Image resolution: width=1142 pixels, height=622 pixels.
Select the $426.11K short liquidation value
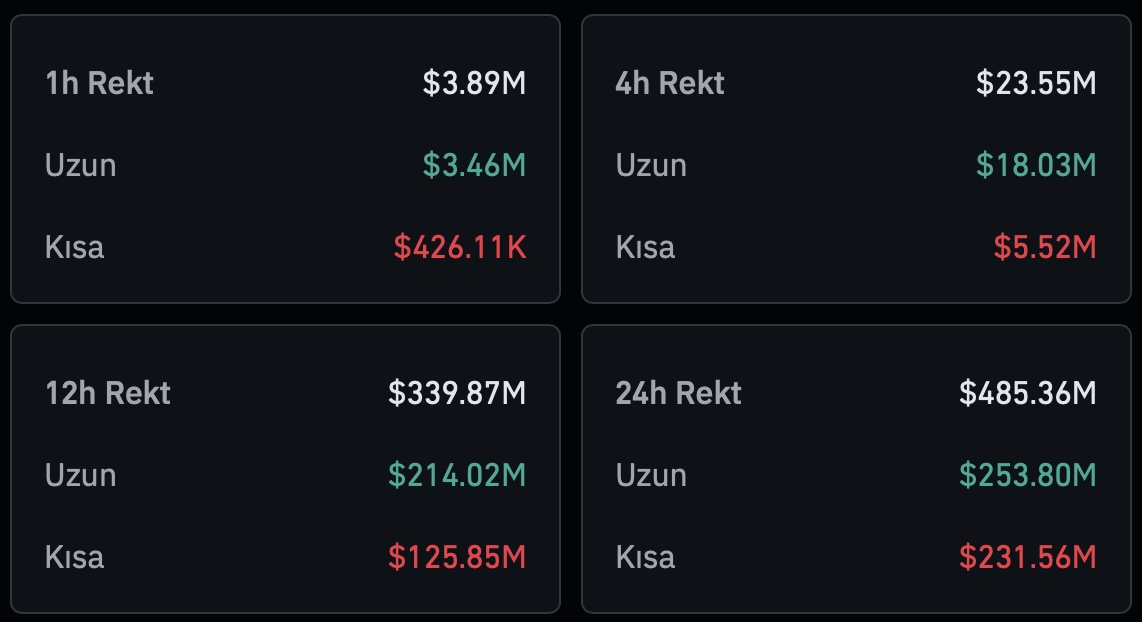460,247
